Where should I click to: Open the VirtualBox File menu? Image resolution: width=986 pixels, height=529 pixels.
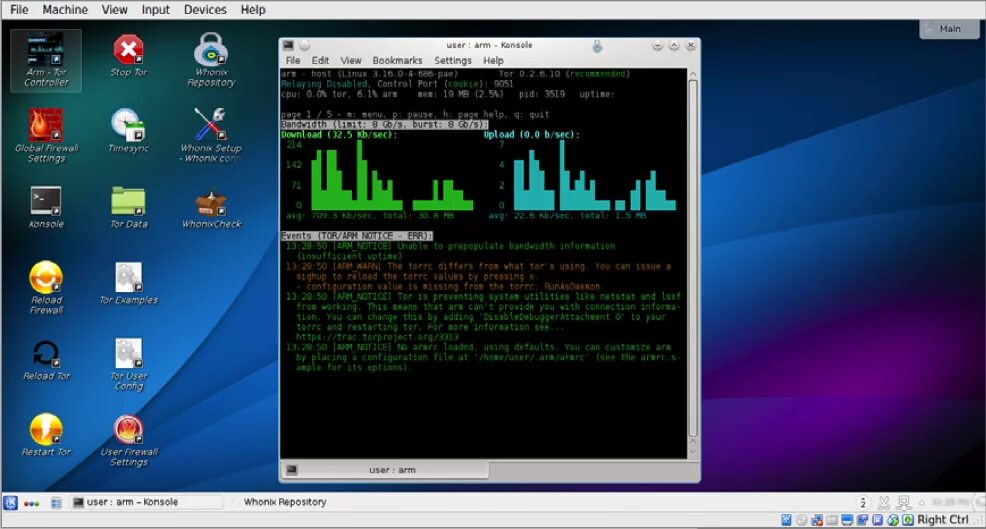point(19,9)
